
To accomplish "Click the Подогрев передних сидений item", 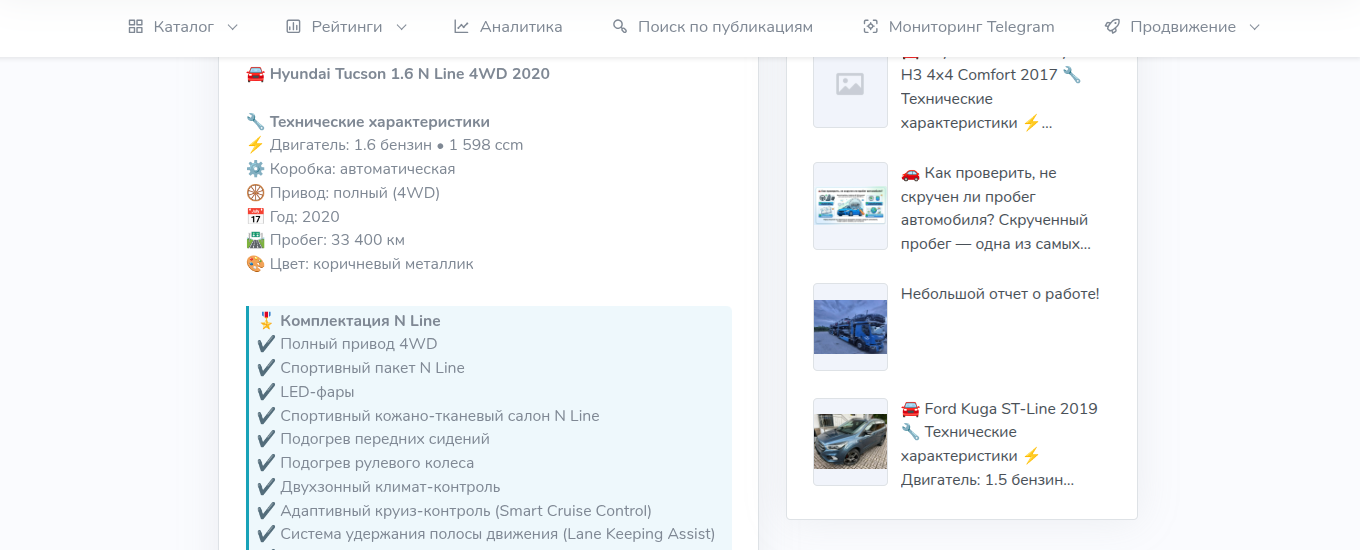I will click(373, 439).
